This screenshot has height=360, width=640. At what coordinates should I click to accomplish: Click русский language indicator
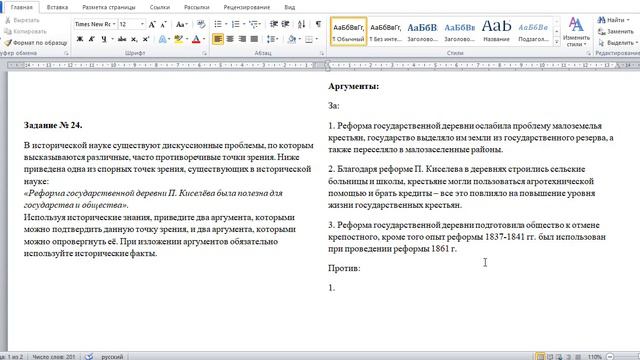[x=112, y=357]
